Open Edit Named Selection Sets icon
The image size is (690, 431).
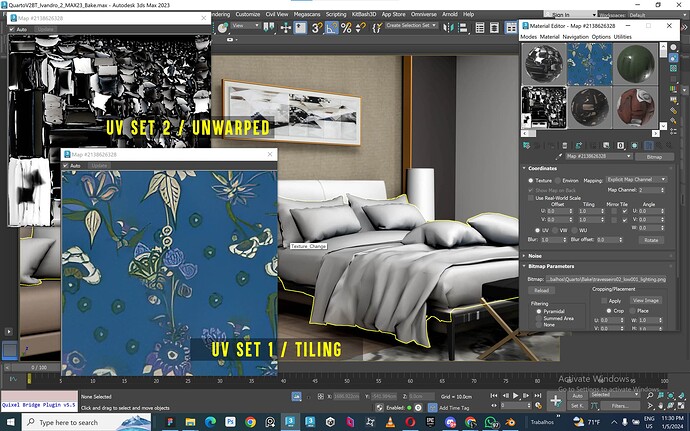377,28
